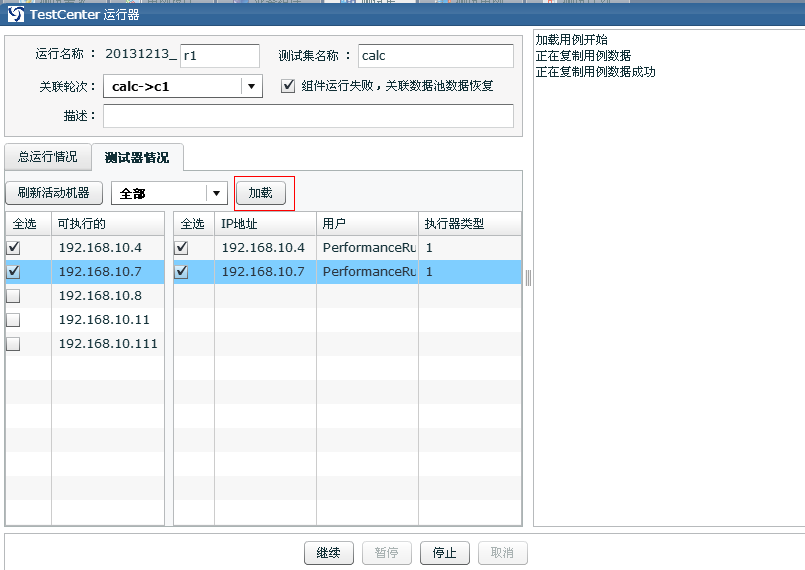
Task: Check the box for 192.168.10.8
Action: (13, 295)
